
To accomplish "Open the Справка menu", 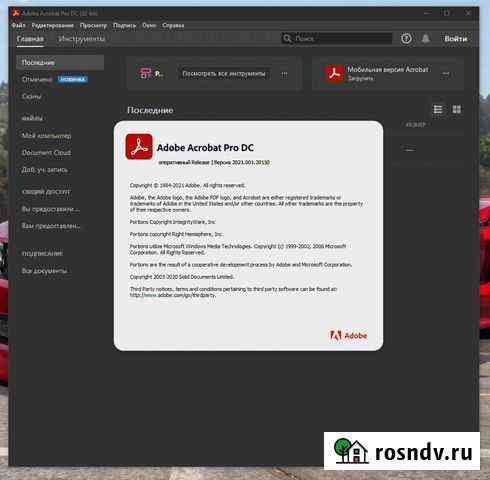I will point(173,25).
